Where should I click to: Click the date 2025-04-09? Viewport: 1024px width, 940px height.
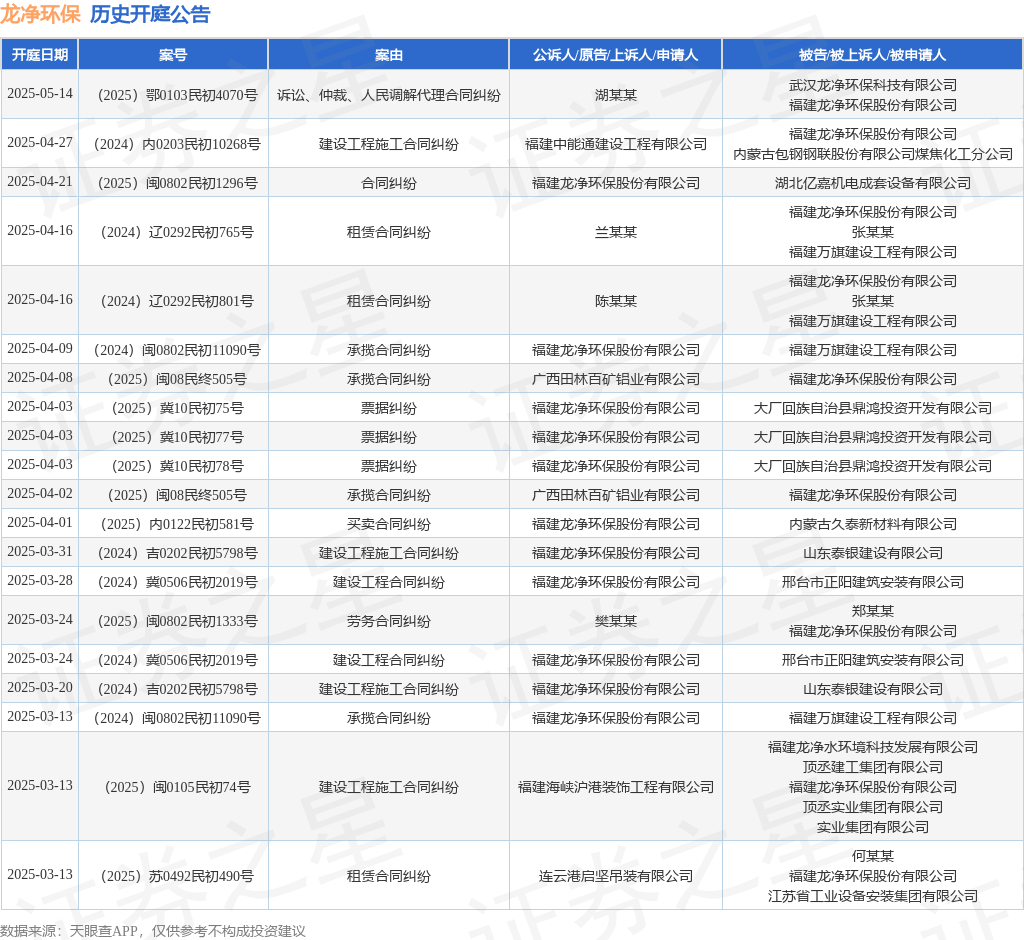click(x=40, y=349)
